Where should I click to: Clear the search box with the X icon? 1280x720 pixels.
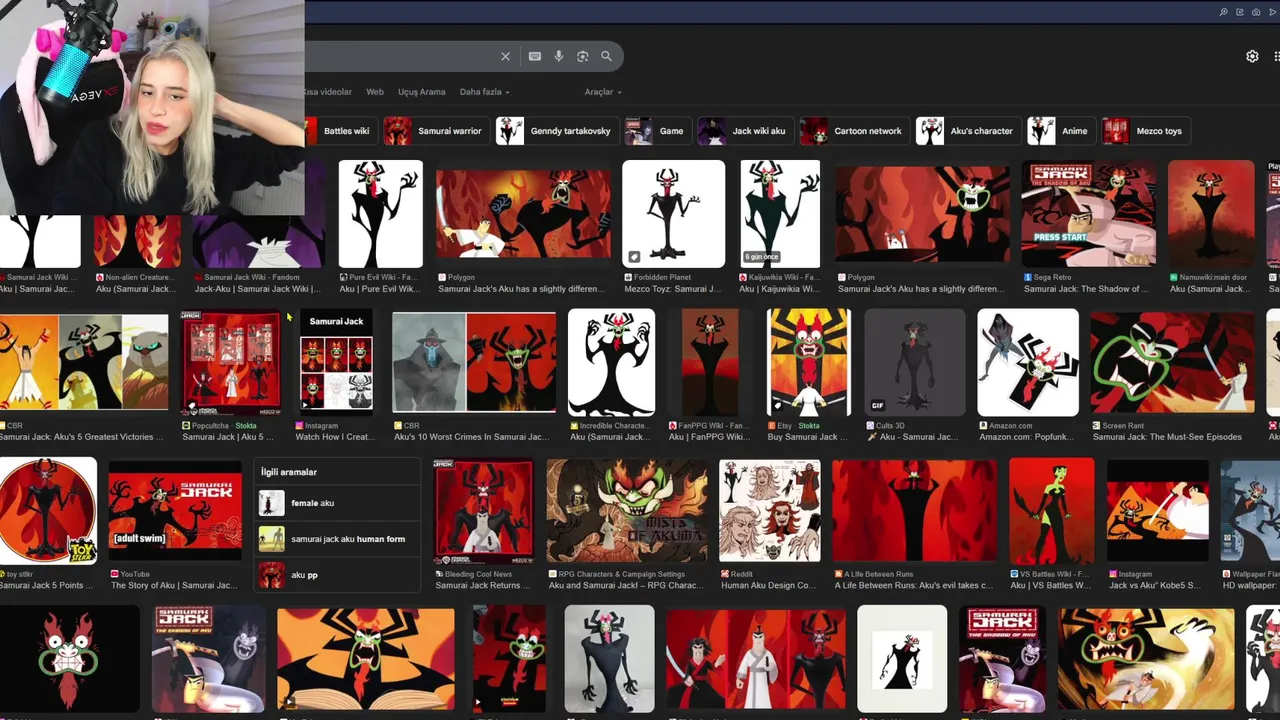(505, 57)
